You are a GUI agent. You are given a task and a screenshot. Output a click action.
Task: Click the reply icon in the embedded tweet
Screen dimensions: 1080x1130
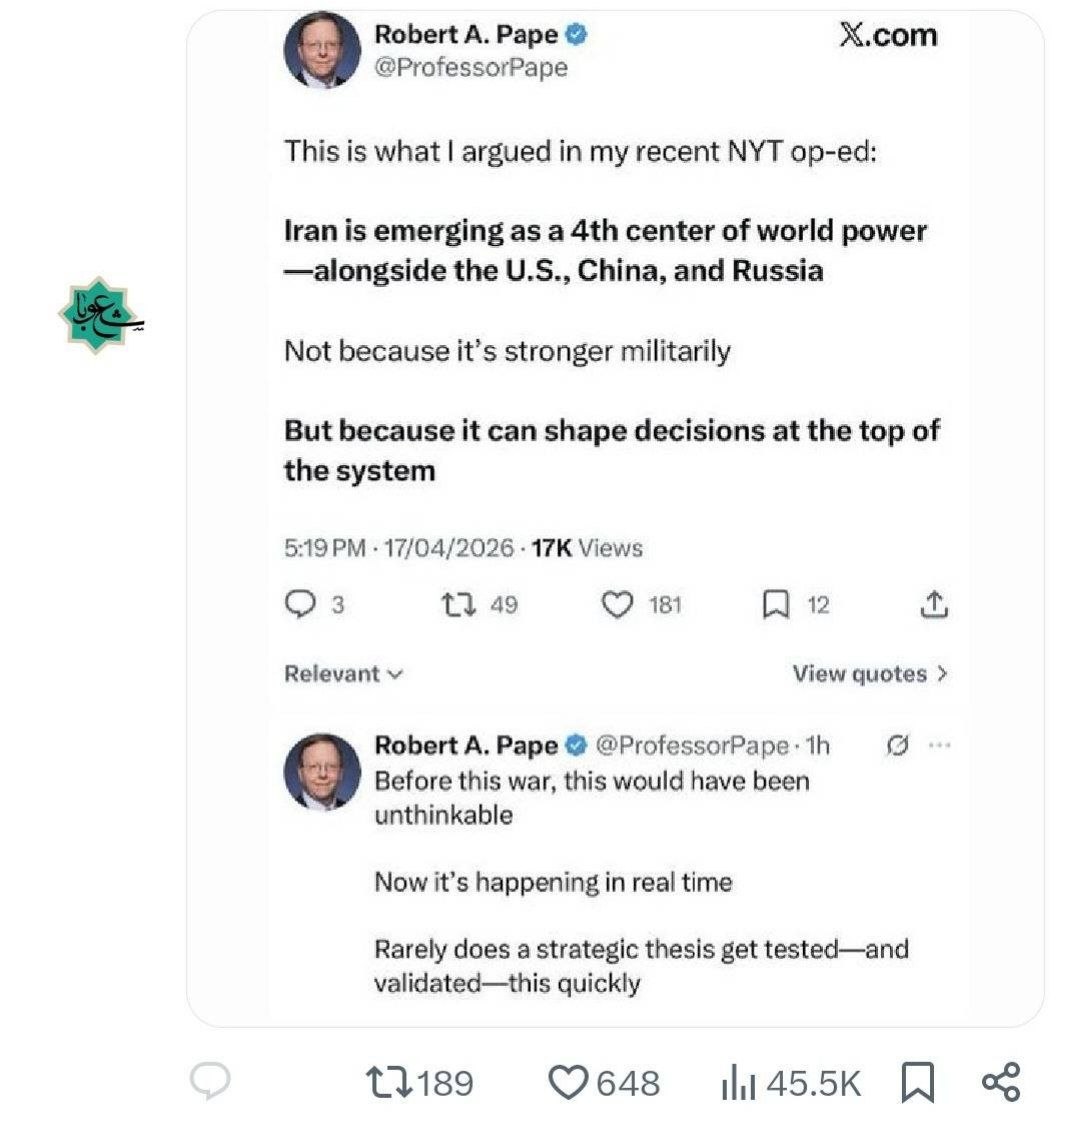(300, 604)
